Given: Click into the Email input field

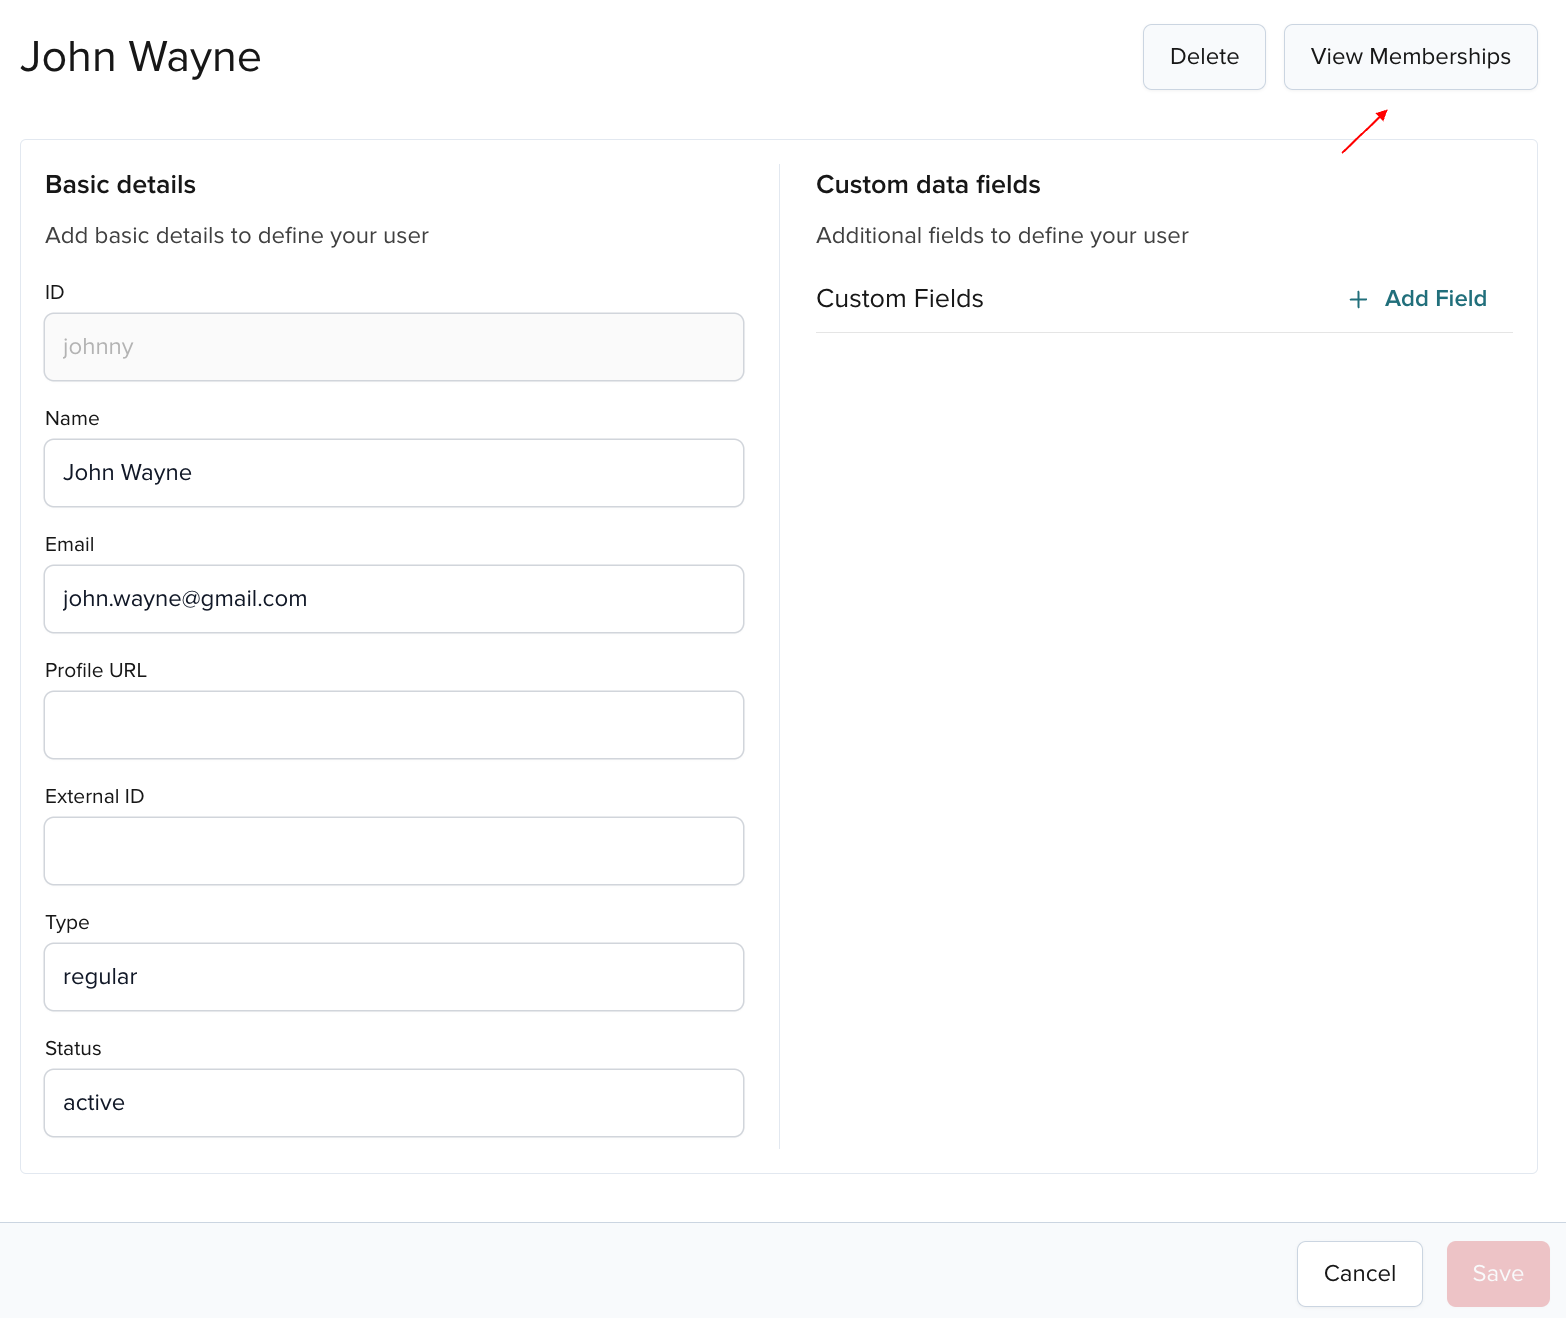Looking at the screenshot, I should (x=394, y=599).
